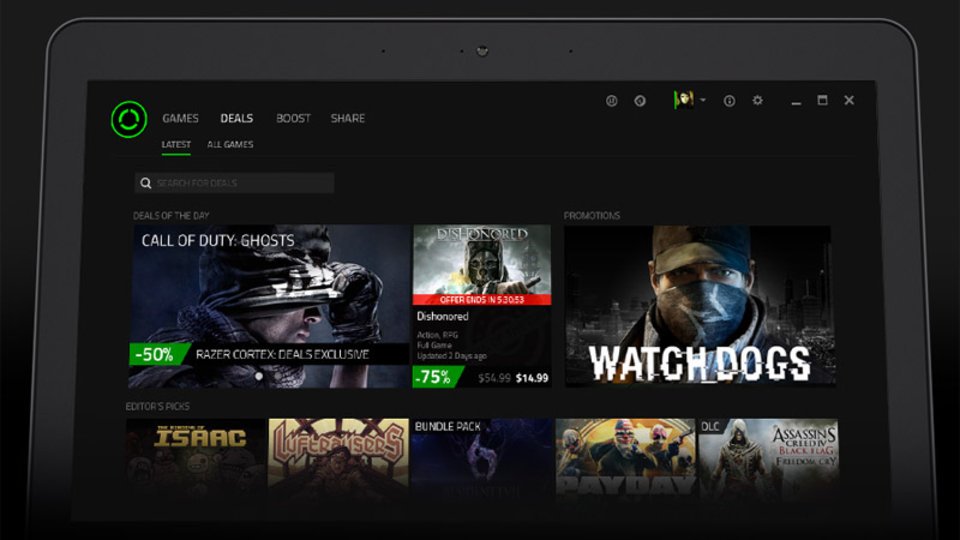The width and height of the screenshot is (960, 540).
Task: Open the info circle icon
Action: point(729,101)
